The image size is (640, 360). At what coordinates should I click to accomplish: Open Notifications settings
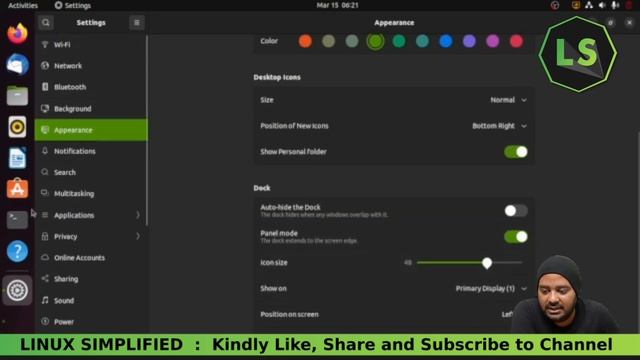pyautogui.click(x=91, y=151)
